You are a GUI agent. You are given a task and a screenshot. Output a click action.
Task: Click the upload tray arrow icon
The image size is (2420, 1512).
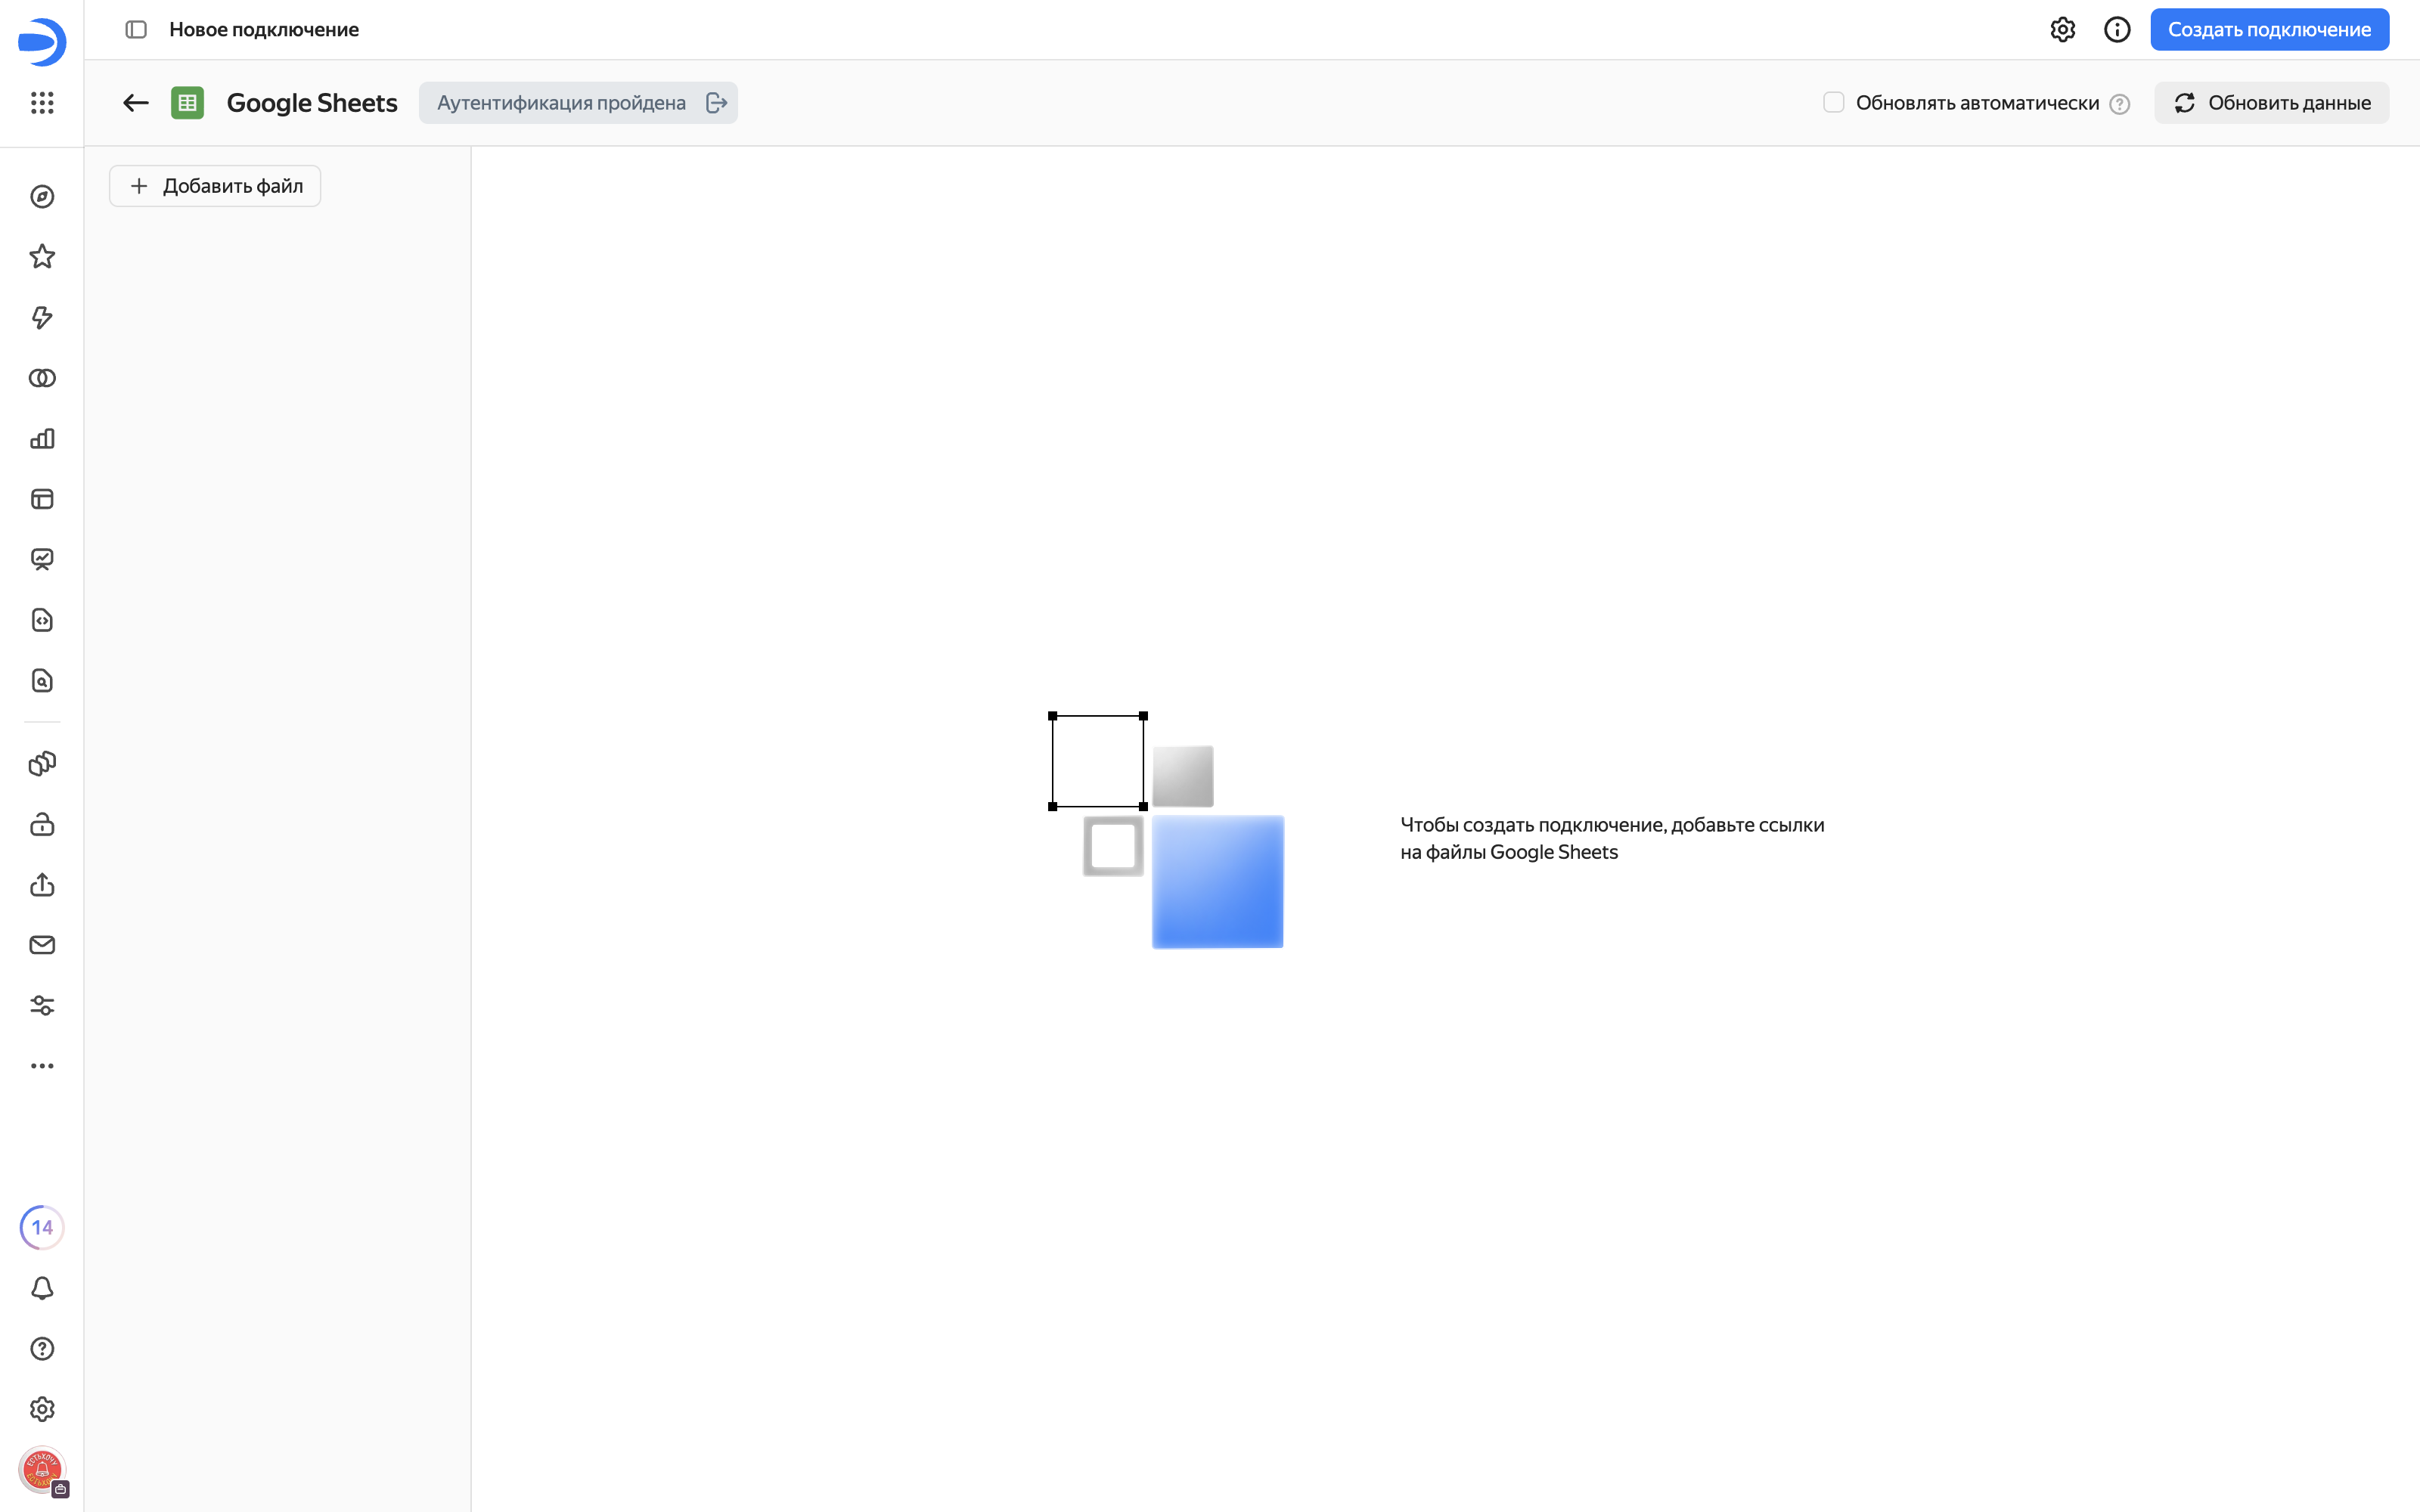[x=42, y=885]
